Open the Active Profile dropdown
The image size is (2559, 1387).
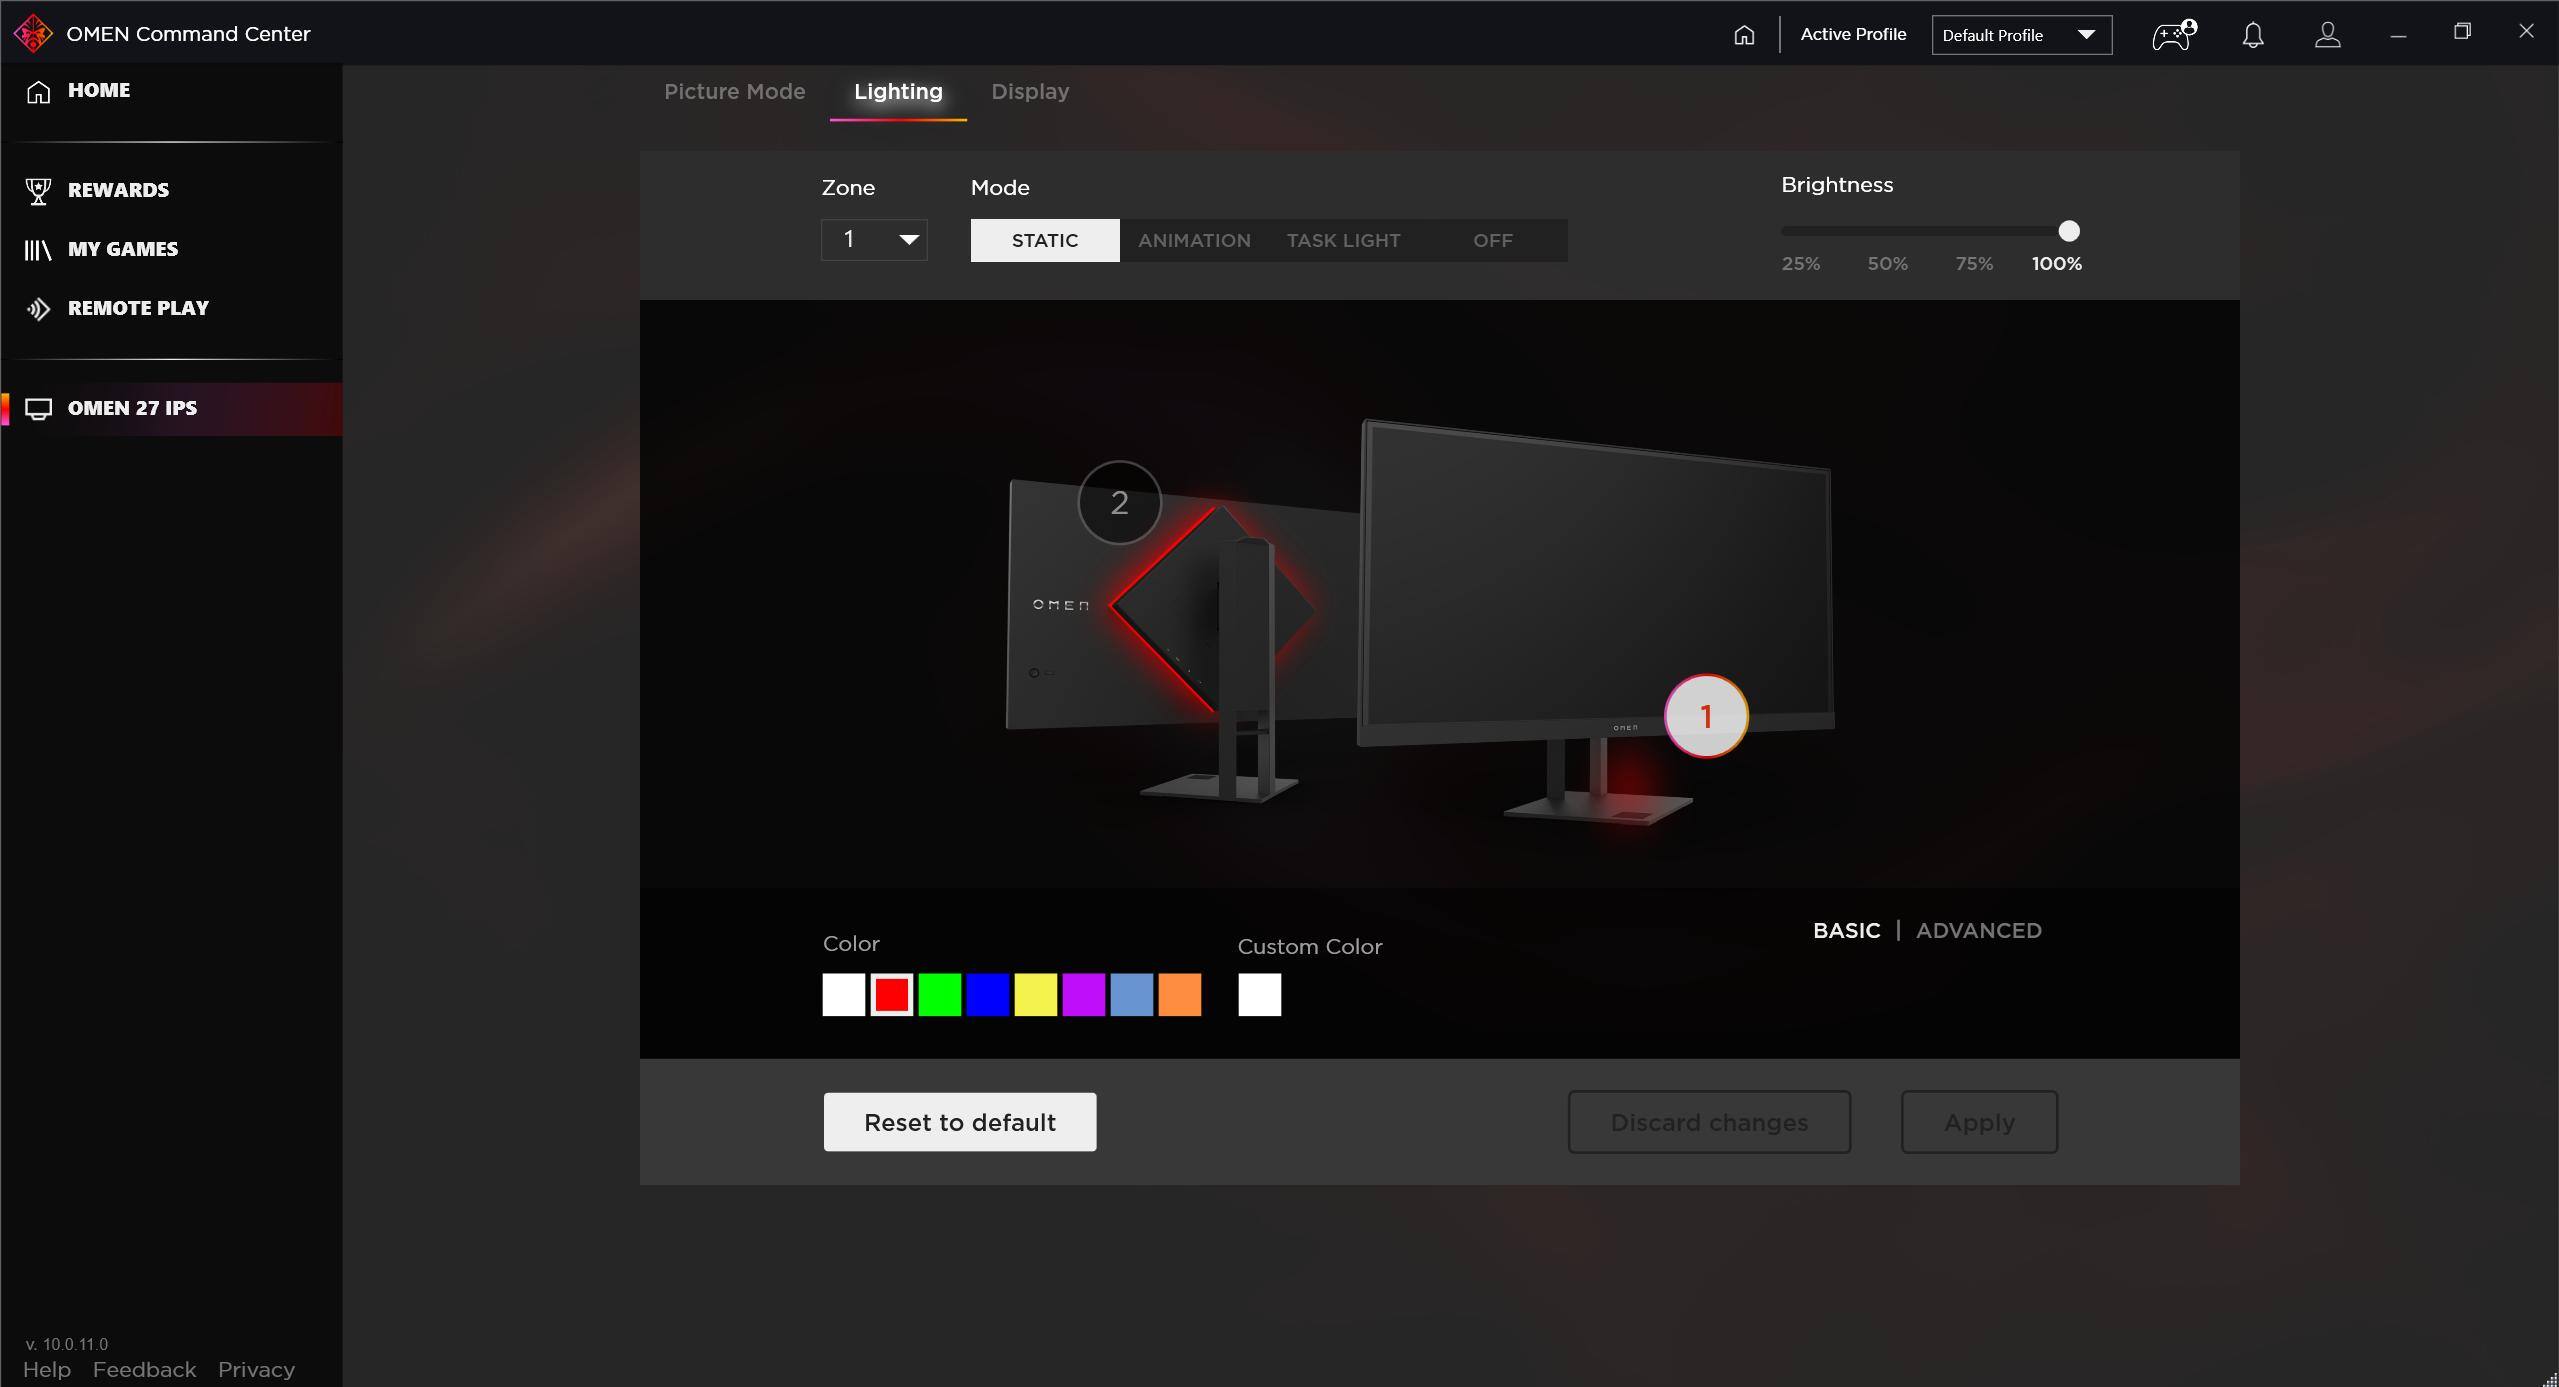tap(2020, 35)
